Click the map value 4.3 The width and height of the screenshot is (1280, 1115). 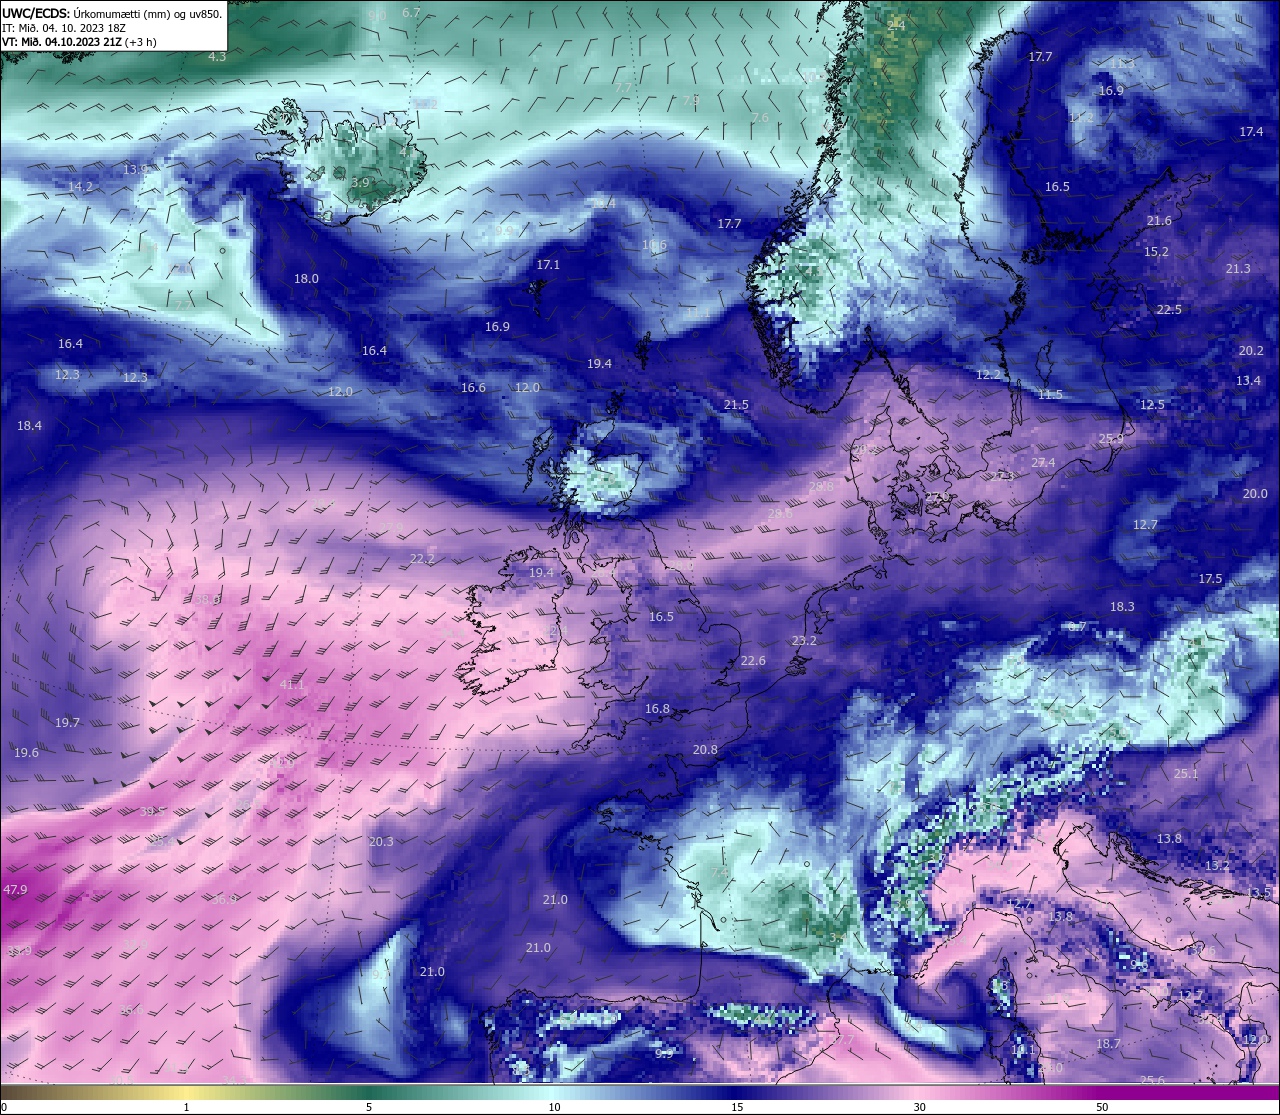[x=217, y=56]
